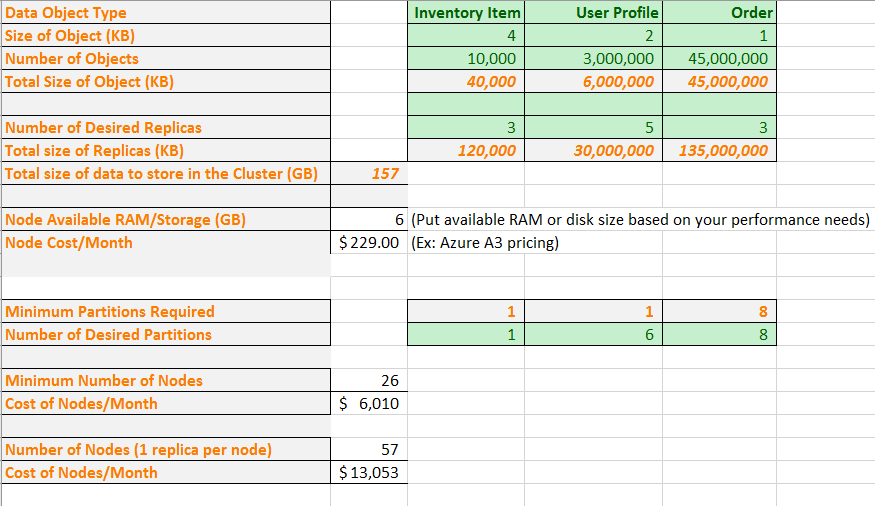Click the 'Total Size of Object (KB)' label

tap(166, 81)
